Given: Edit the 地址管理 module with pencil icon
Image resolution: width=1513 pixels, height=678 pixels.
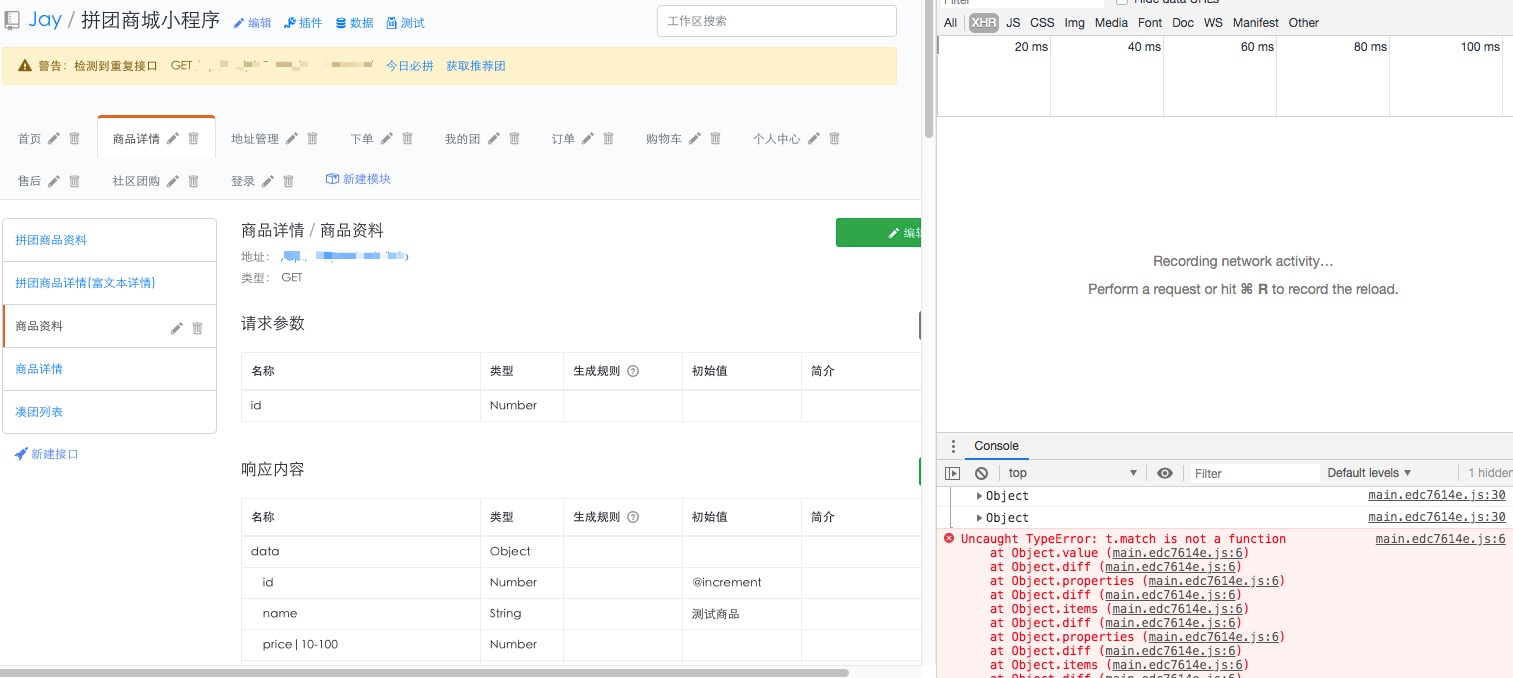Looking at the screenshot, I should [x=292, y=139].
